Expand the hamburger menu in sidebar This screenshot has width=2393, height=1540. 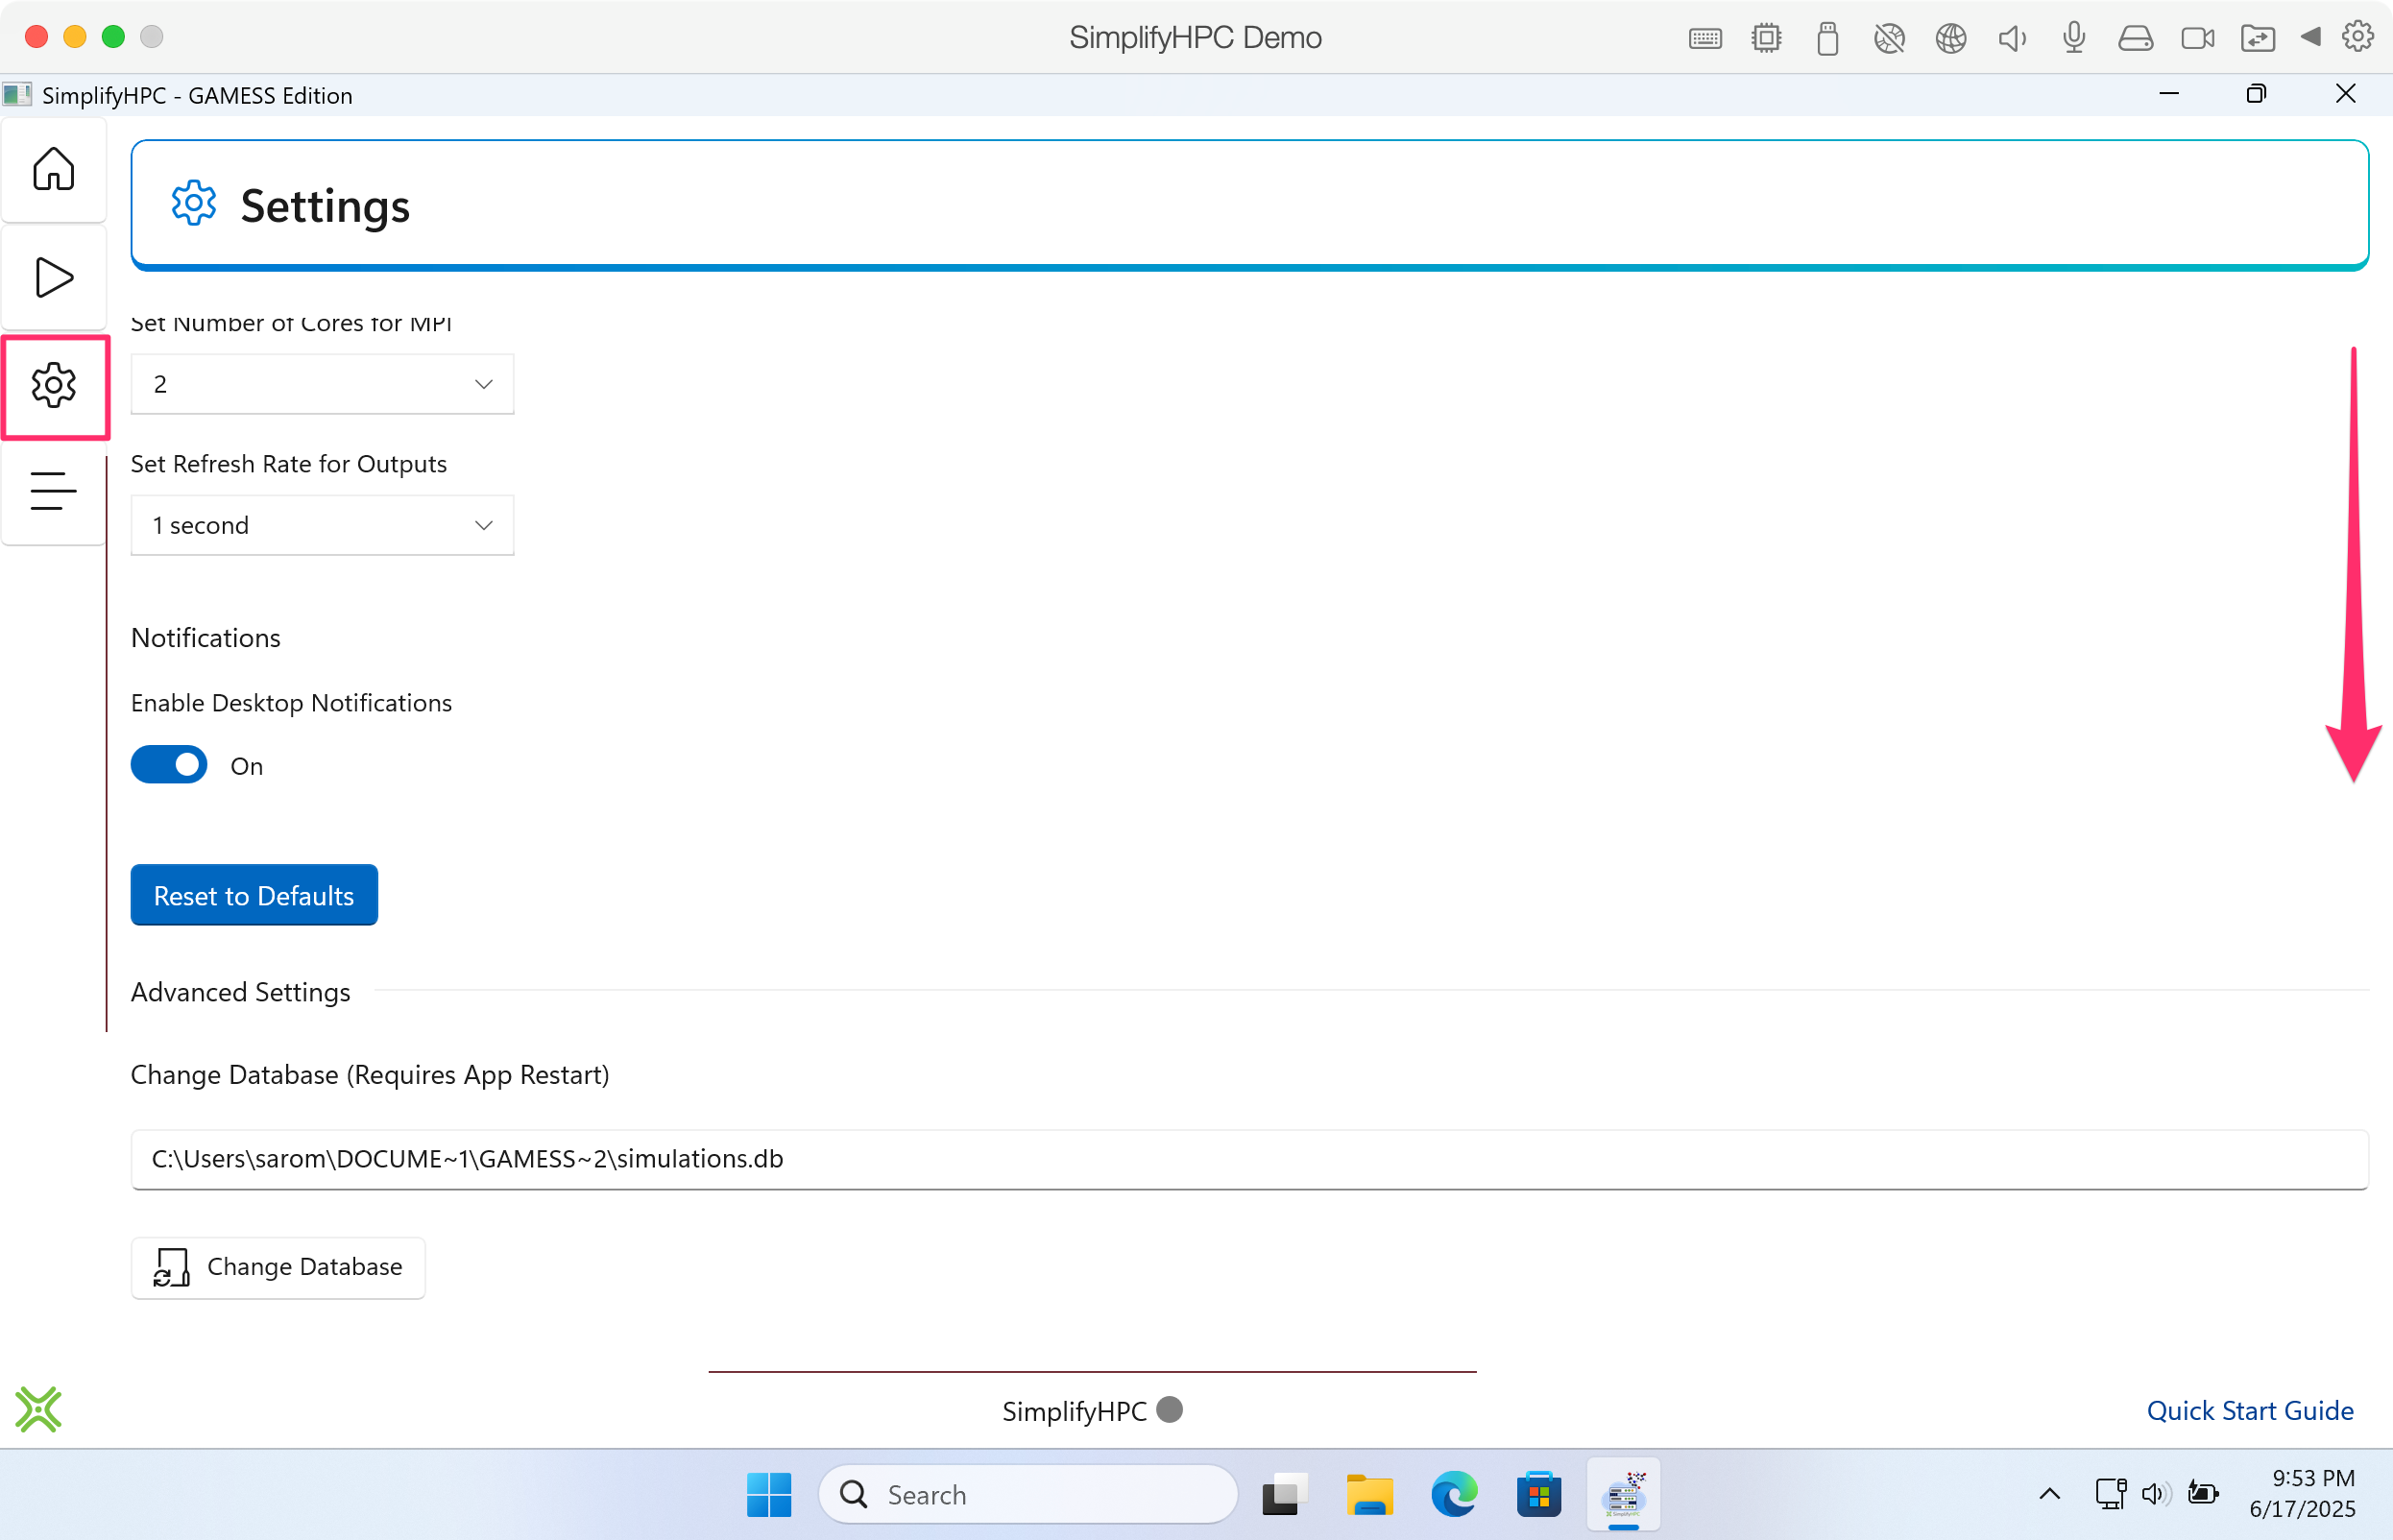click(x=53, y=491)
